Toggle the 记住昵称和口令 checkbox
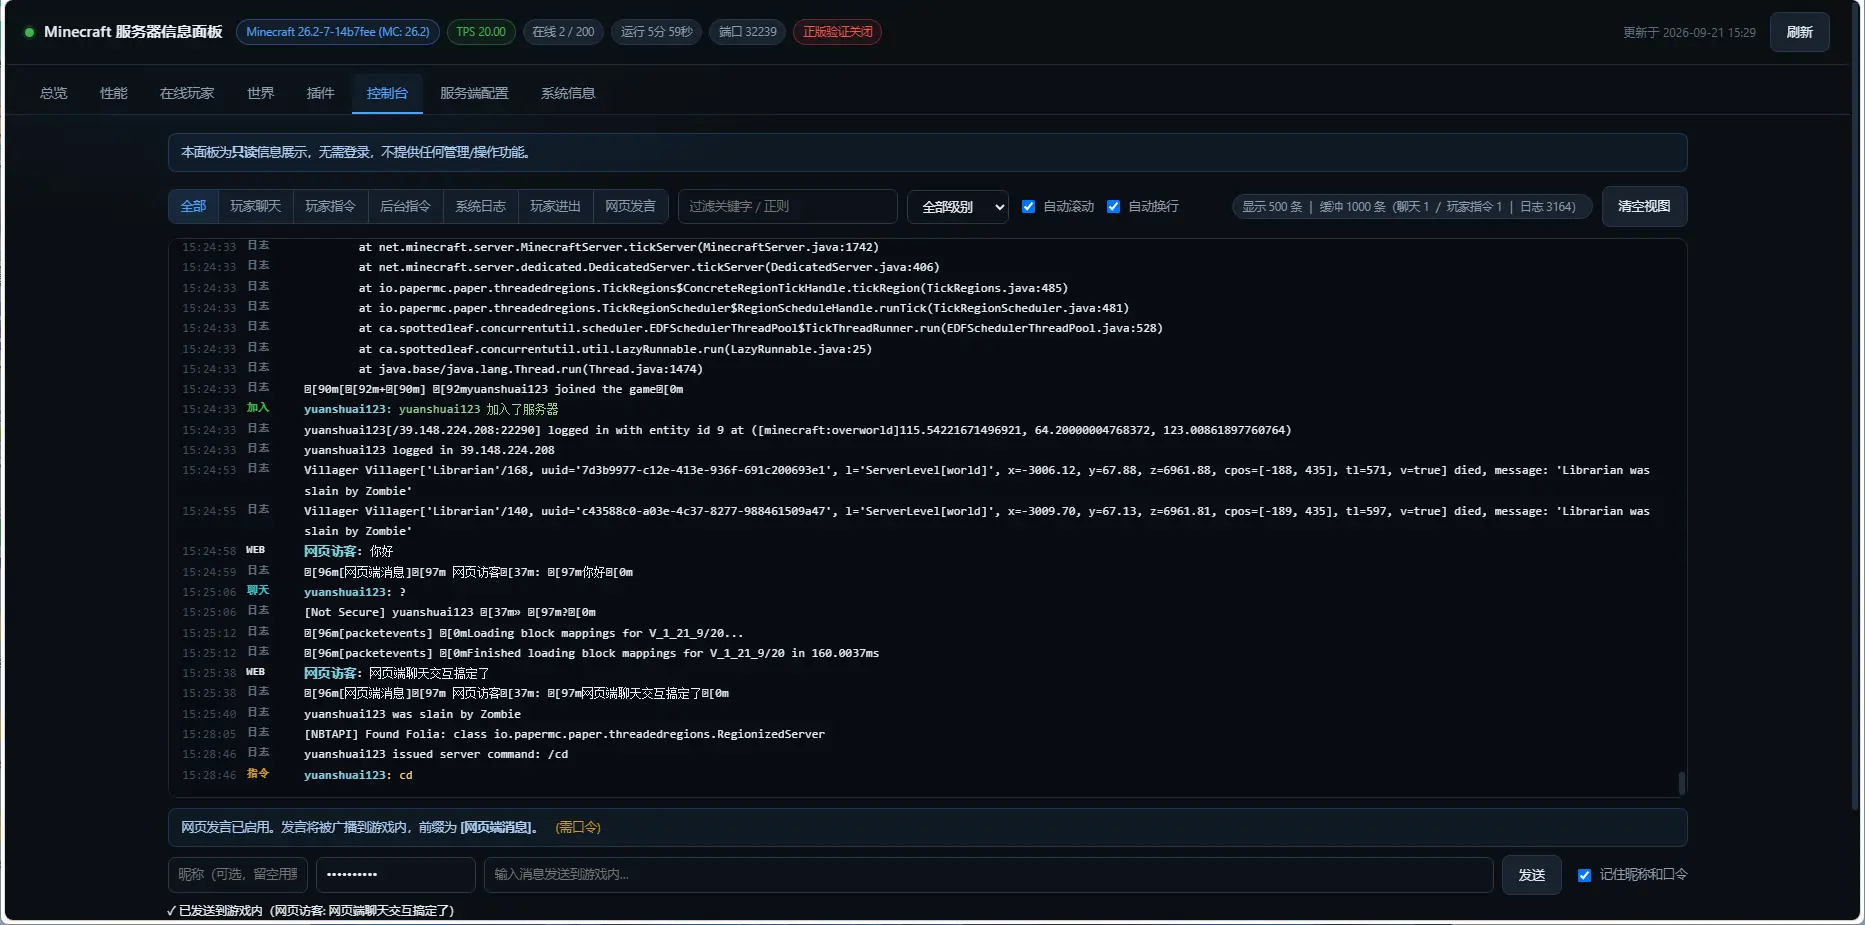1865x925 pixels. [x=1584, y=875]
